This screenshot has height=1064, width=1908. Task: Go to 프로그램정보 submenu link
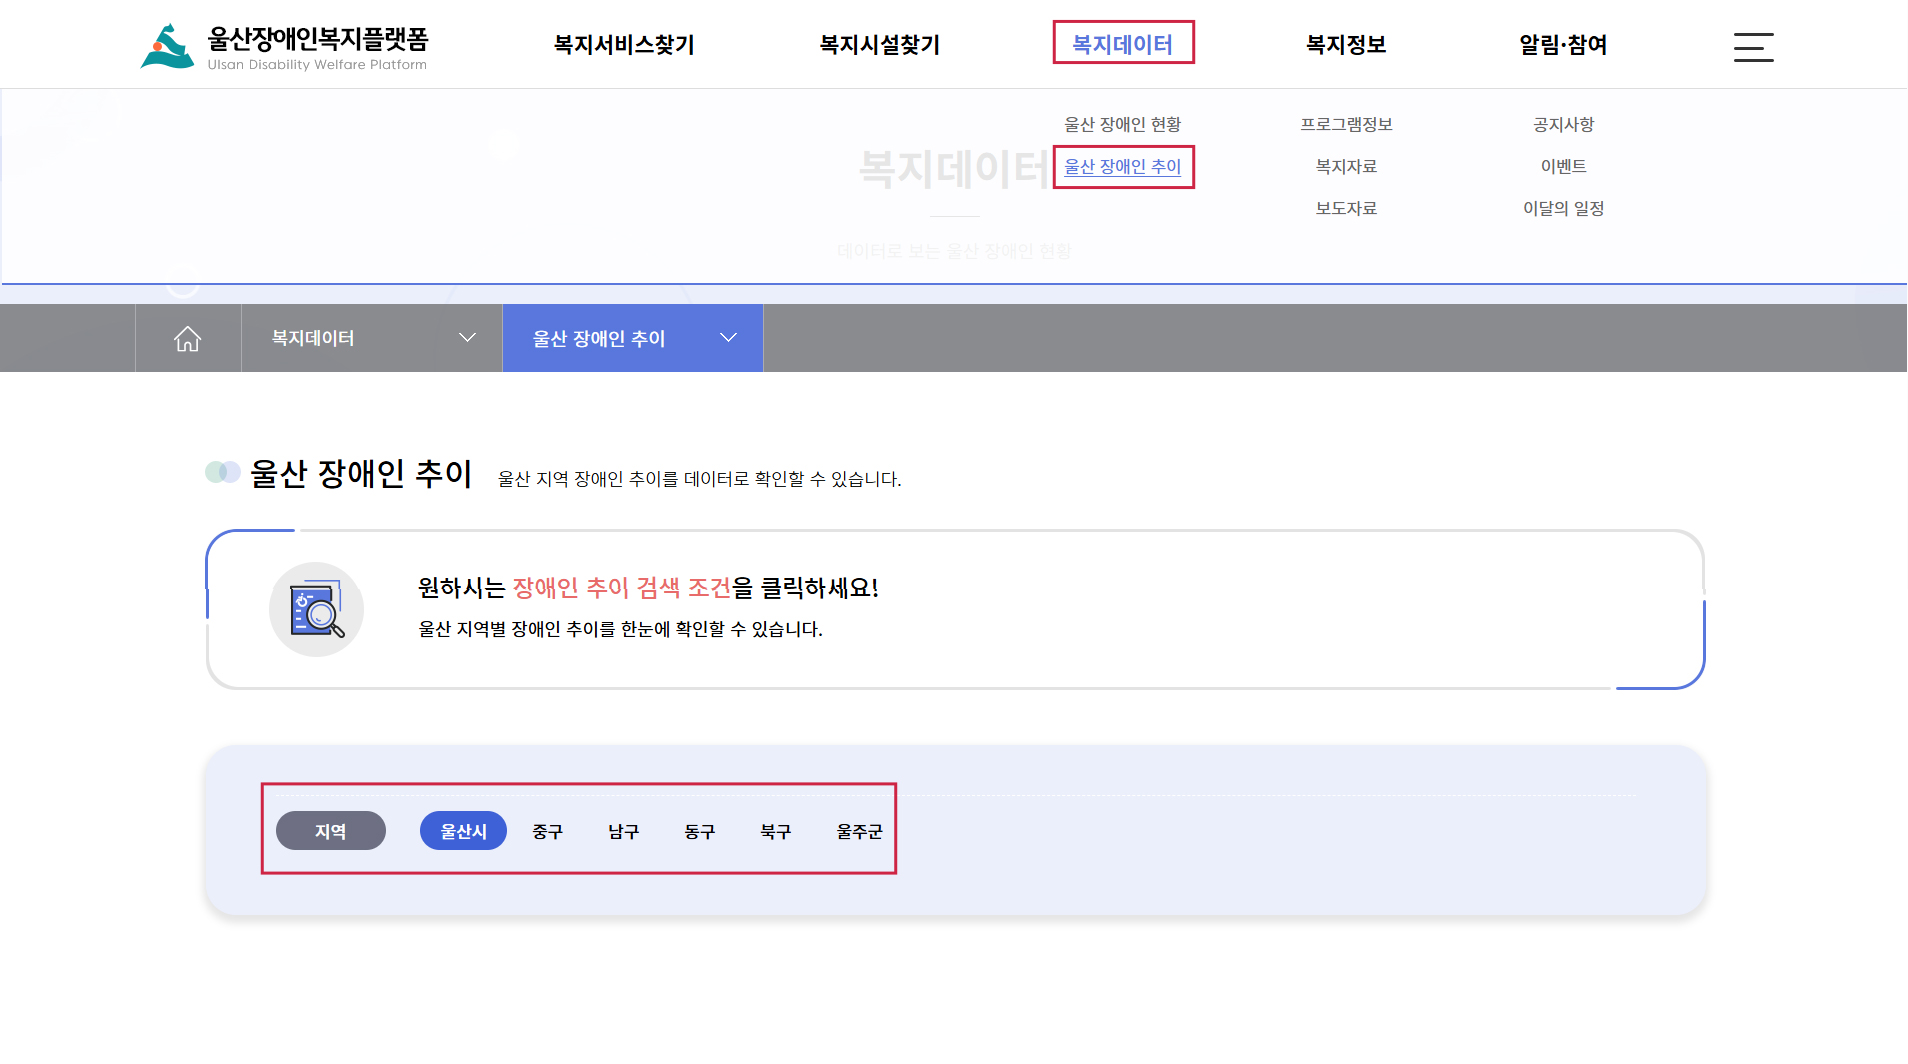tap(1346, 124)
